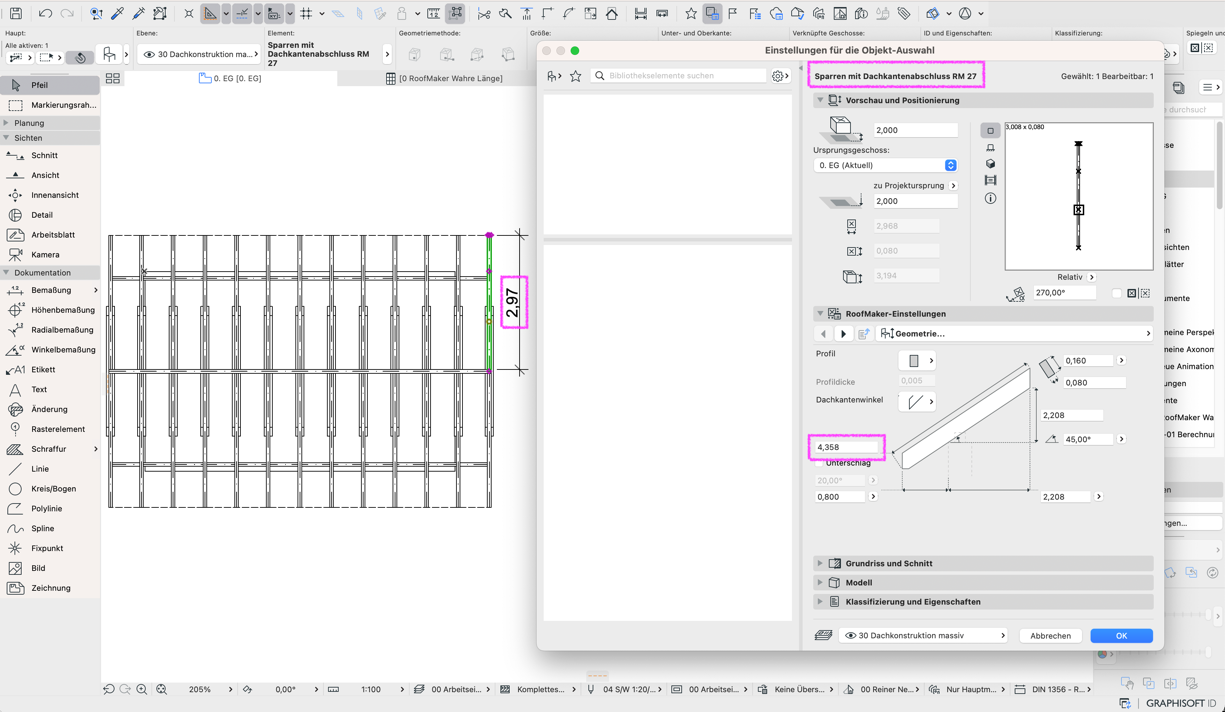Open library search settings gear
The width and height of the screenshot is (1225, 712).
coord(779,76)
